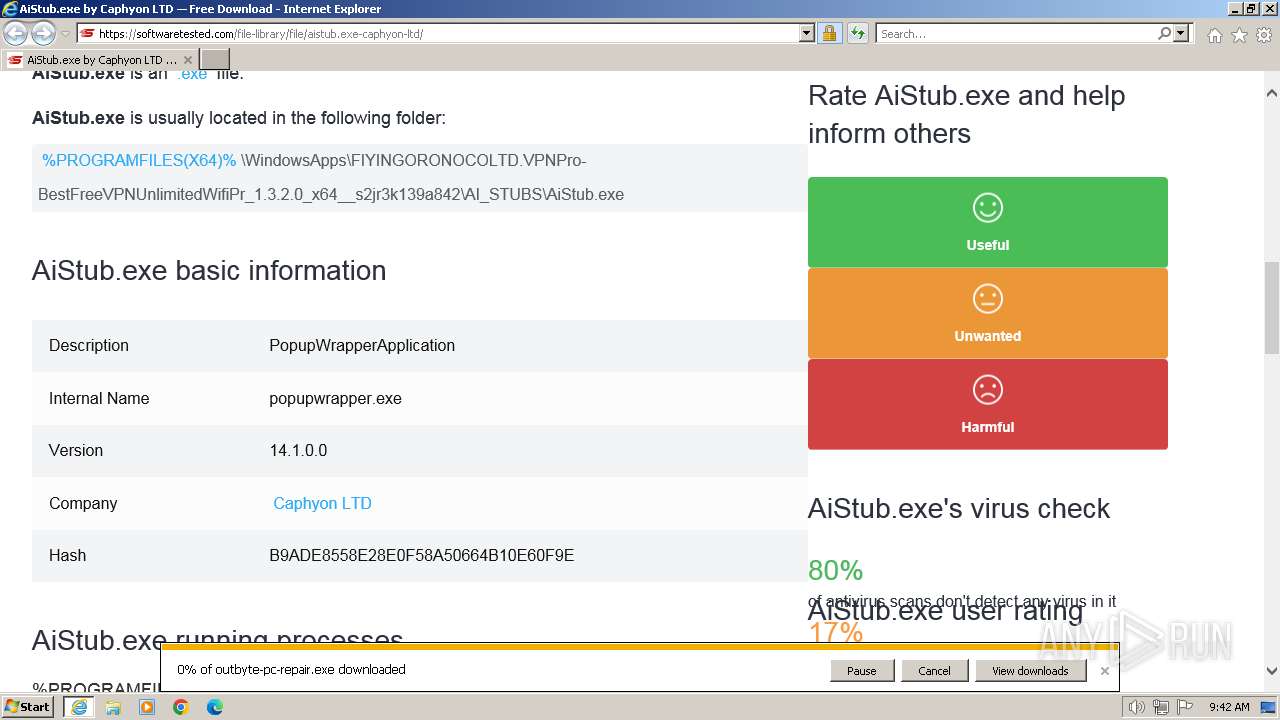Click the Action Center flag icon
The width and height of the screenshot is (1280, 720).
1185,707
